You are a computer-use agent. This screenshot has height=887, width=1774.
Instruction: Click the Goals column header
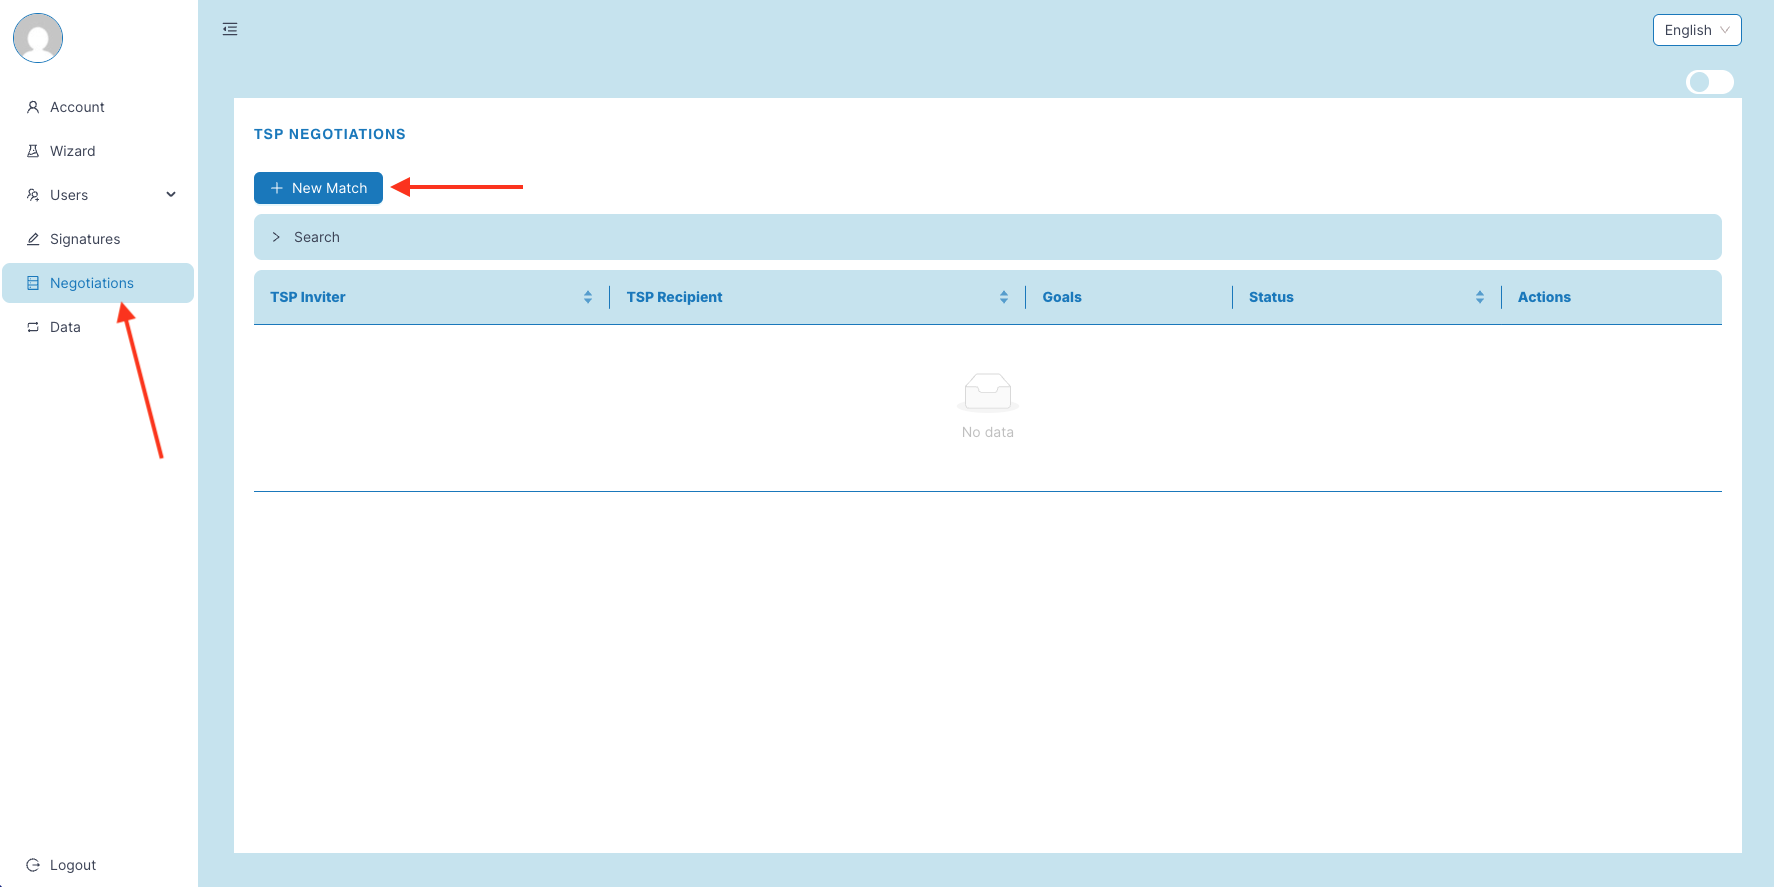[x=1129, y=297]
